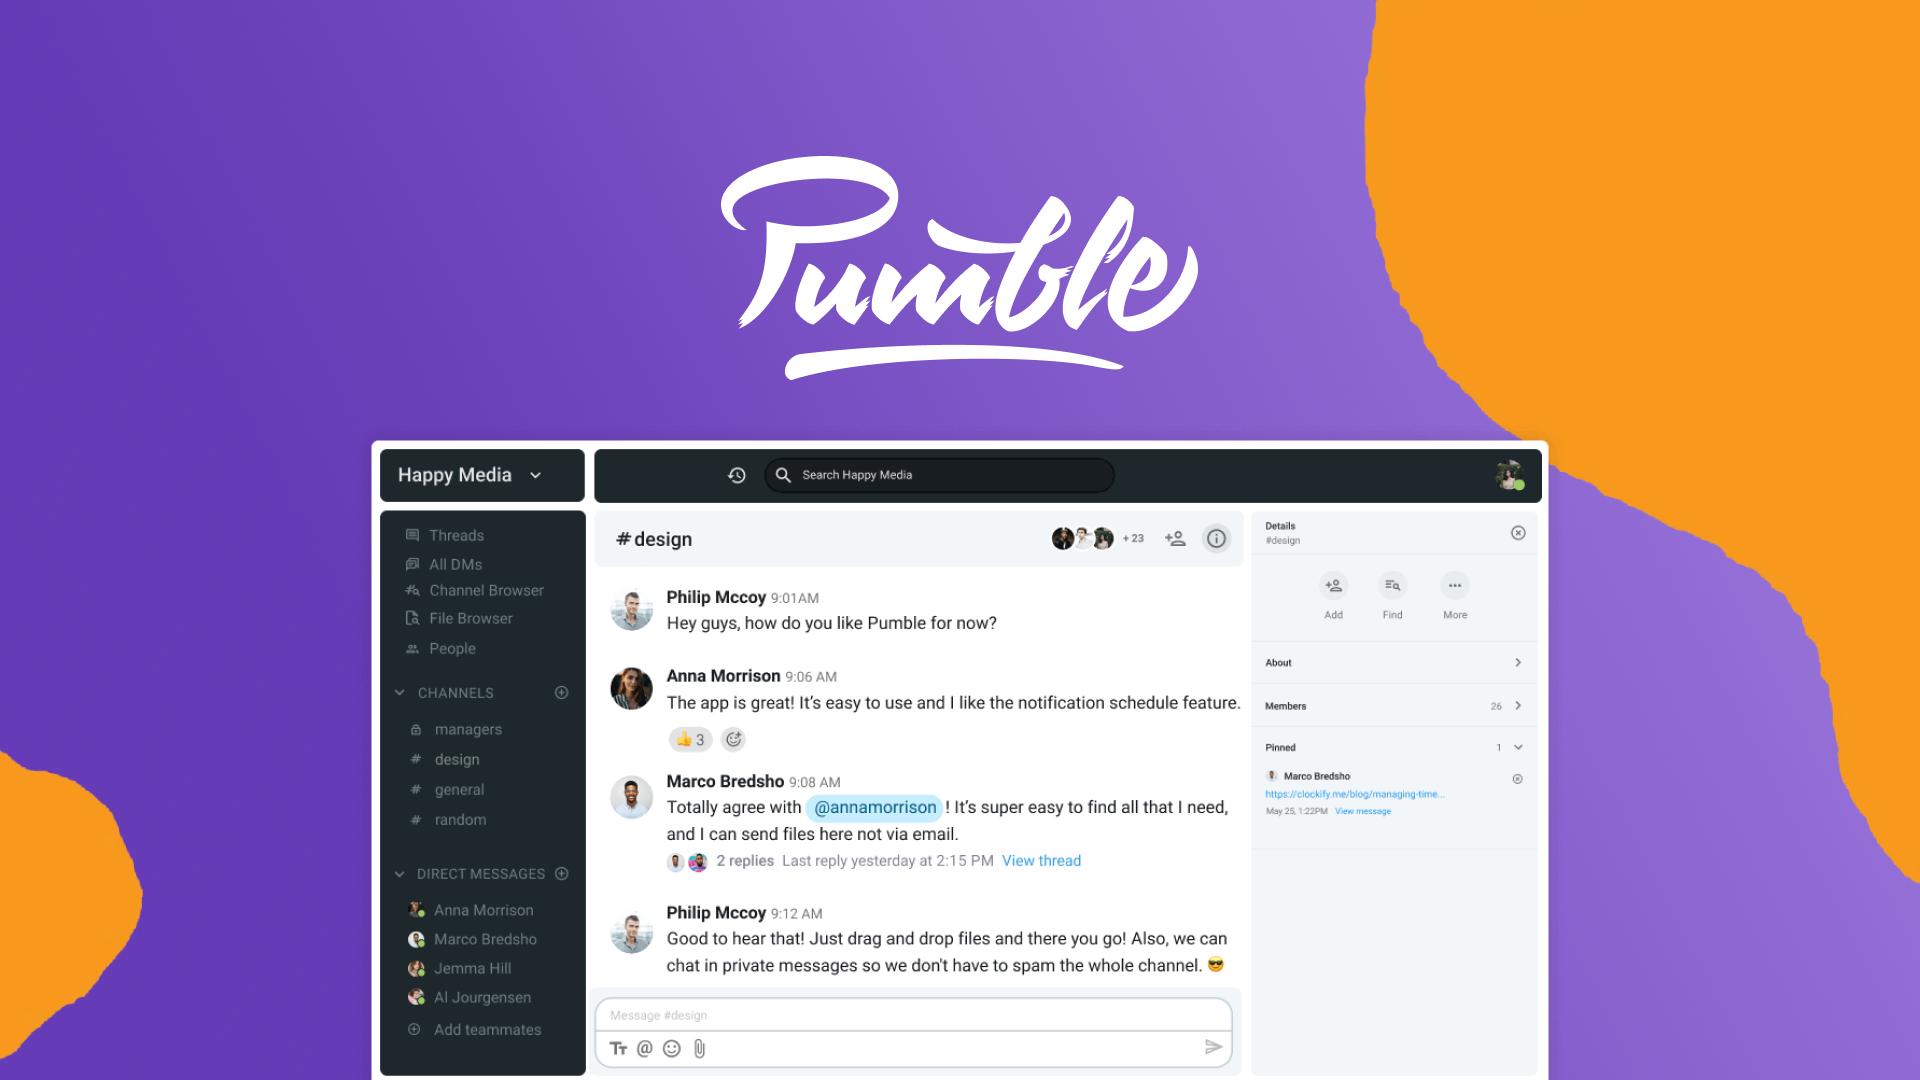
Task: Expand the Pinned section in details panel
Action: pos(1519,748)
